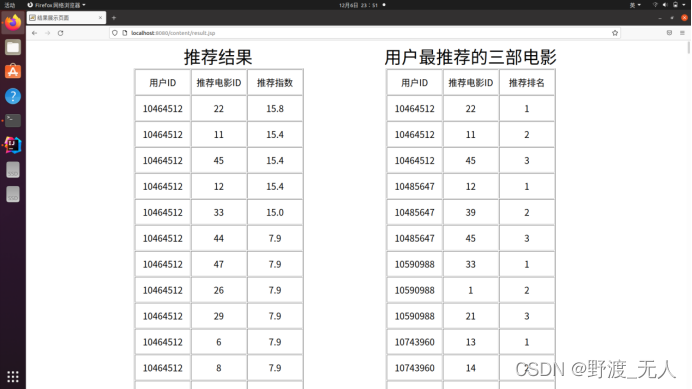Click movie ID 6 in left table

[218, 342]
